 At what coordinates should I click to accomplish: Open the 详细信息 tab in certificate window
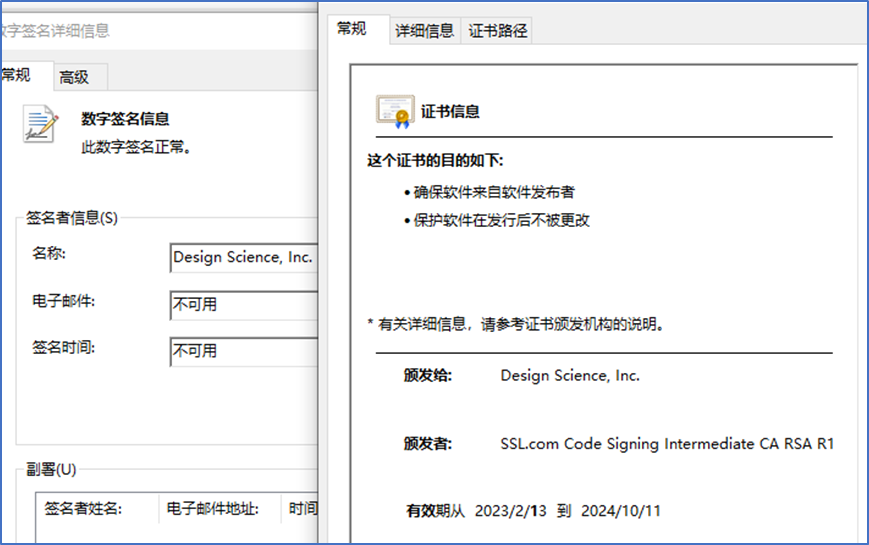(x=425, y=30)
